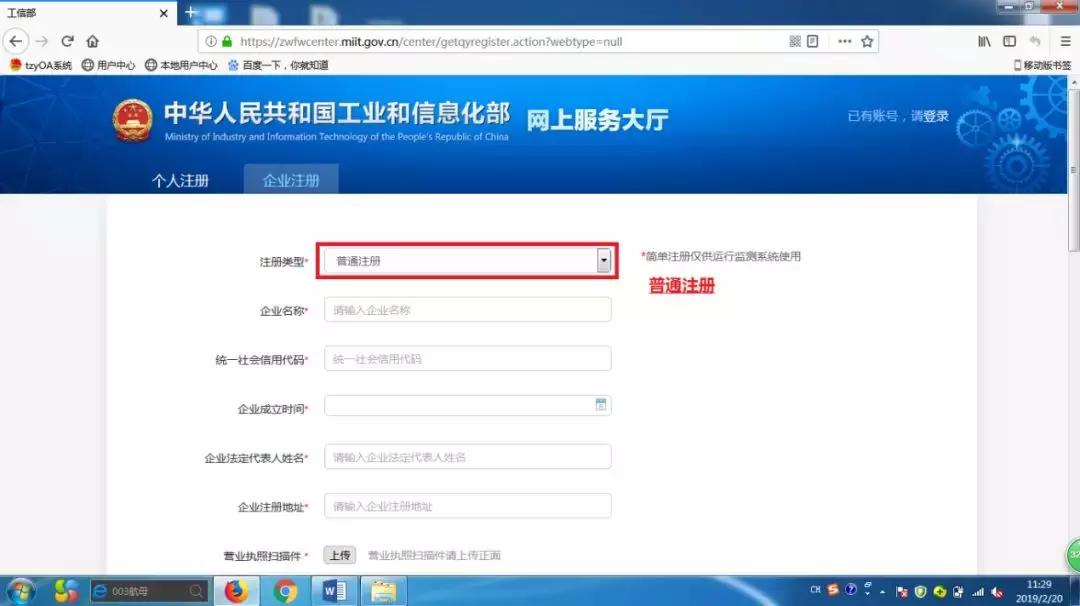Reload the current page
The height and width of the screenshot is (606, 1080).
(67, 42)
